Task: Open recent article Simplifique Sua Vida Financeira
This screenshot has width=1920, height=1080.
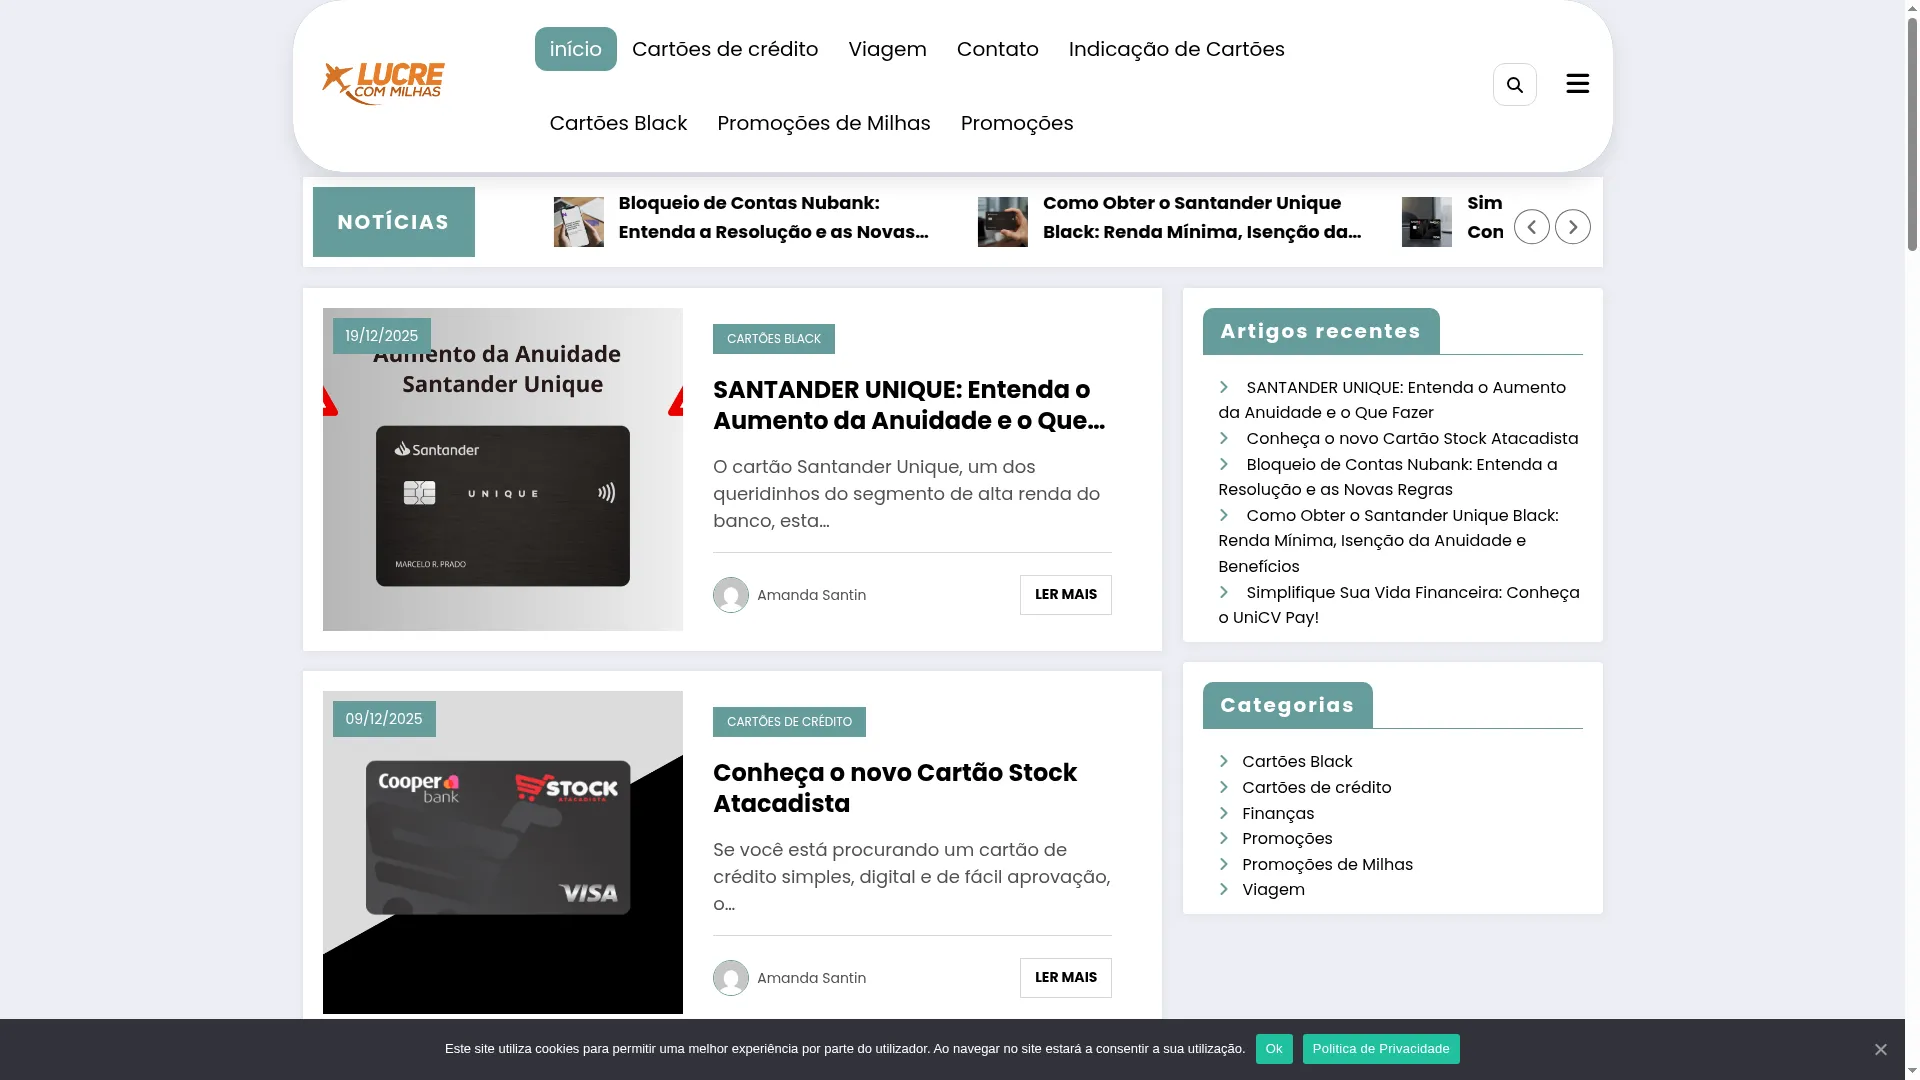Action: coord(1399,605)
